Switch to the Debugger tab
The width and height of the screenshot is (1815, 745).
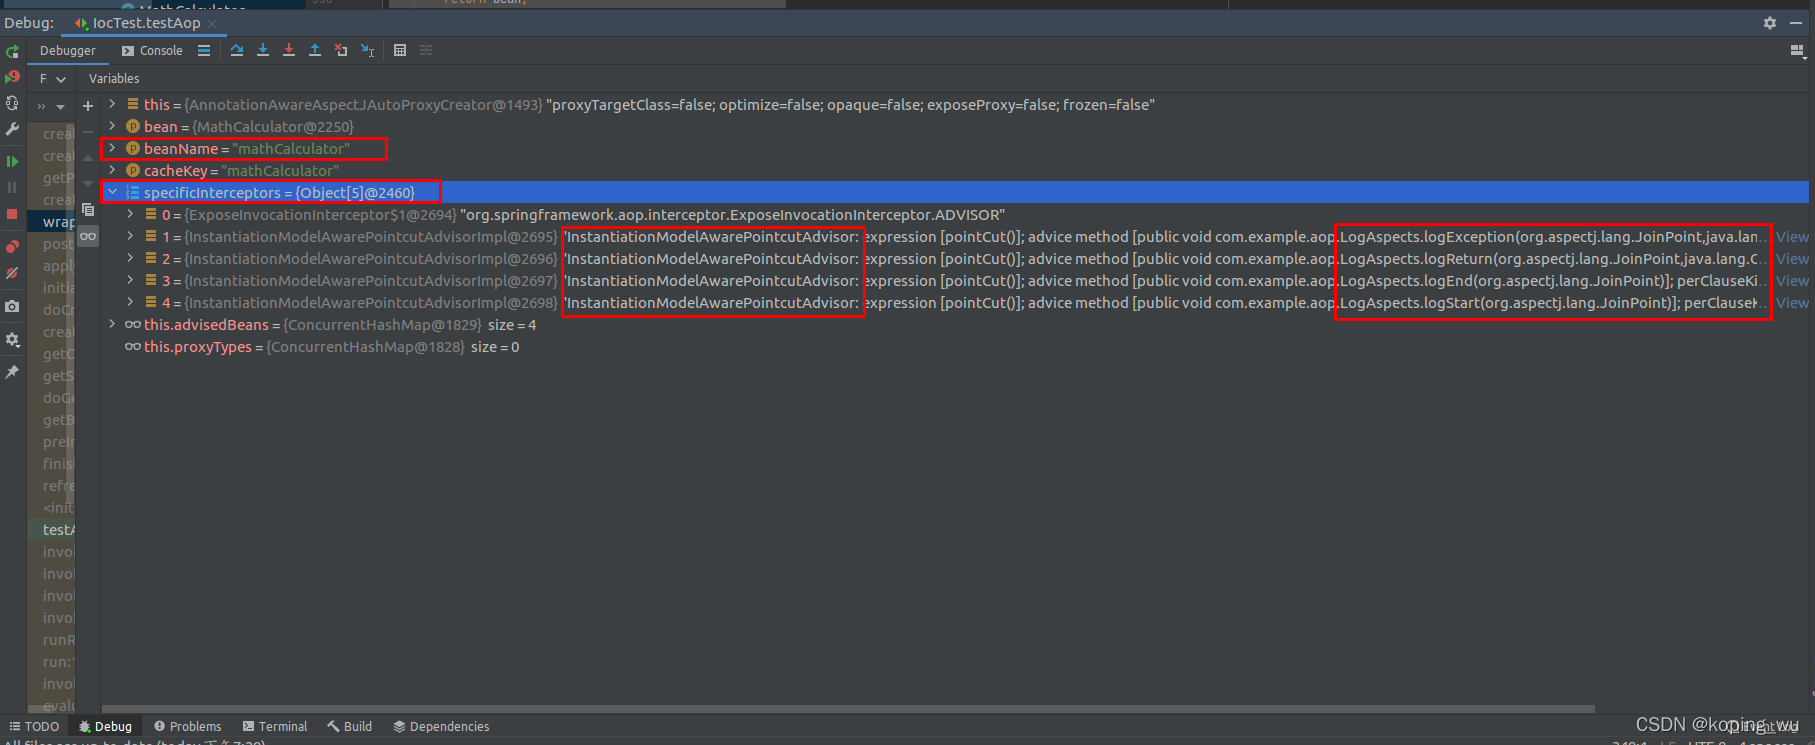point(68,50)
